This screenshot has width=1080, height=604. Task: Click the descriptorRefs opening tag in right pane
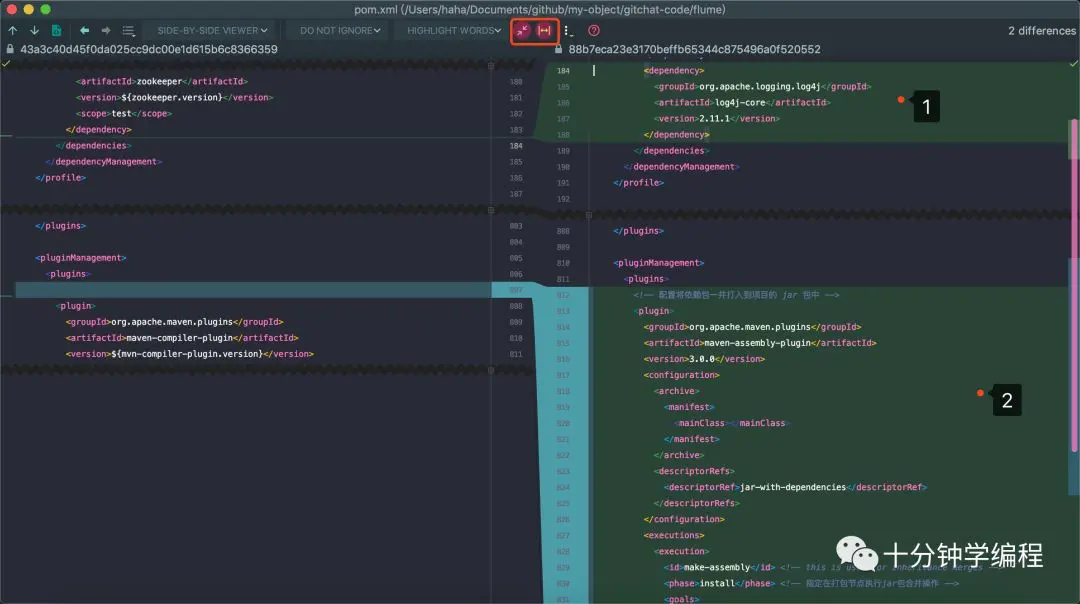[694, 471]
